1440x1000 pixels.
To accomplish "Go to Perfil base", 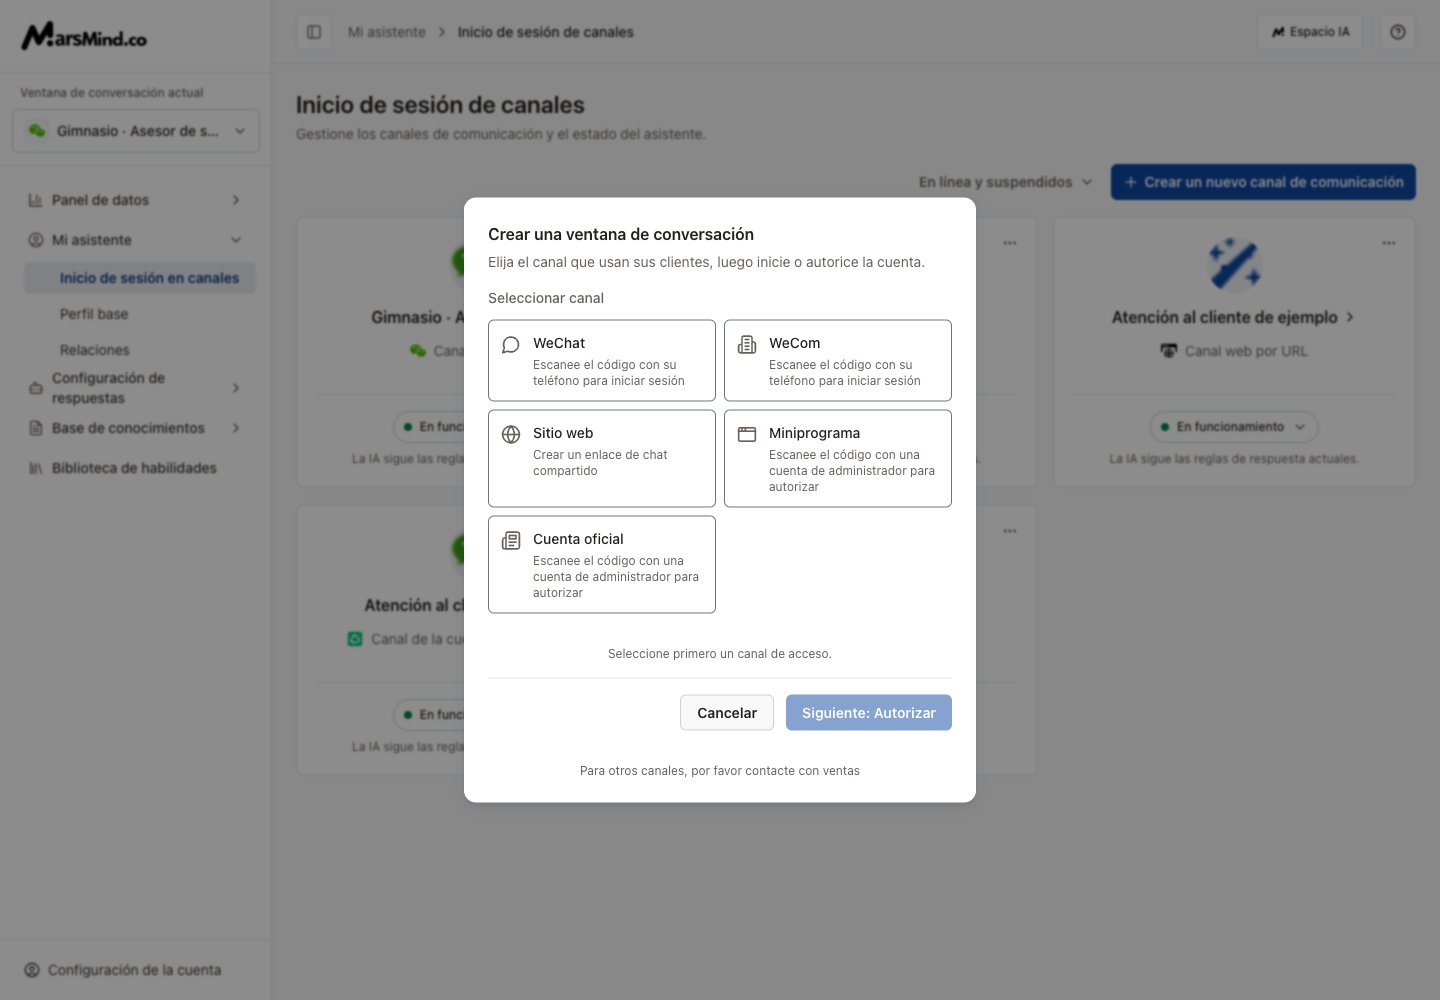I will coord(94,314).
